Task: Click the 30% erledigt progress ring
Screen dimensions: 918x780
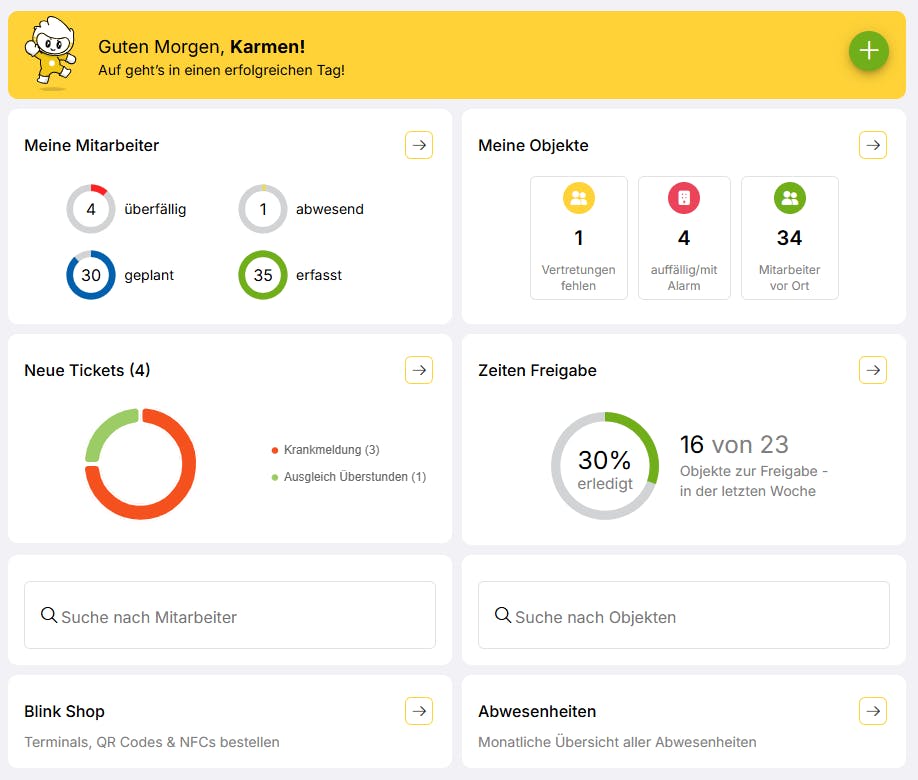Action: click(x=605, y=466)
